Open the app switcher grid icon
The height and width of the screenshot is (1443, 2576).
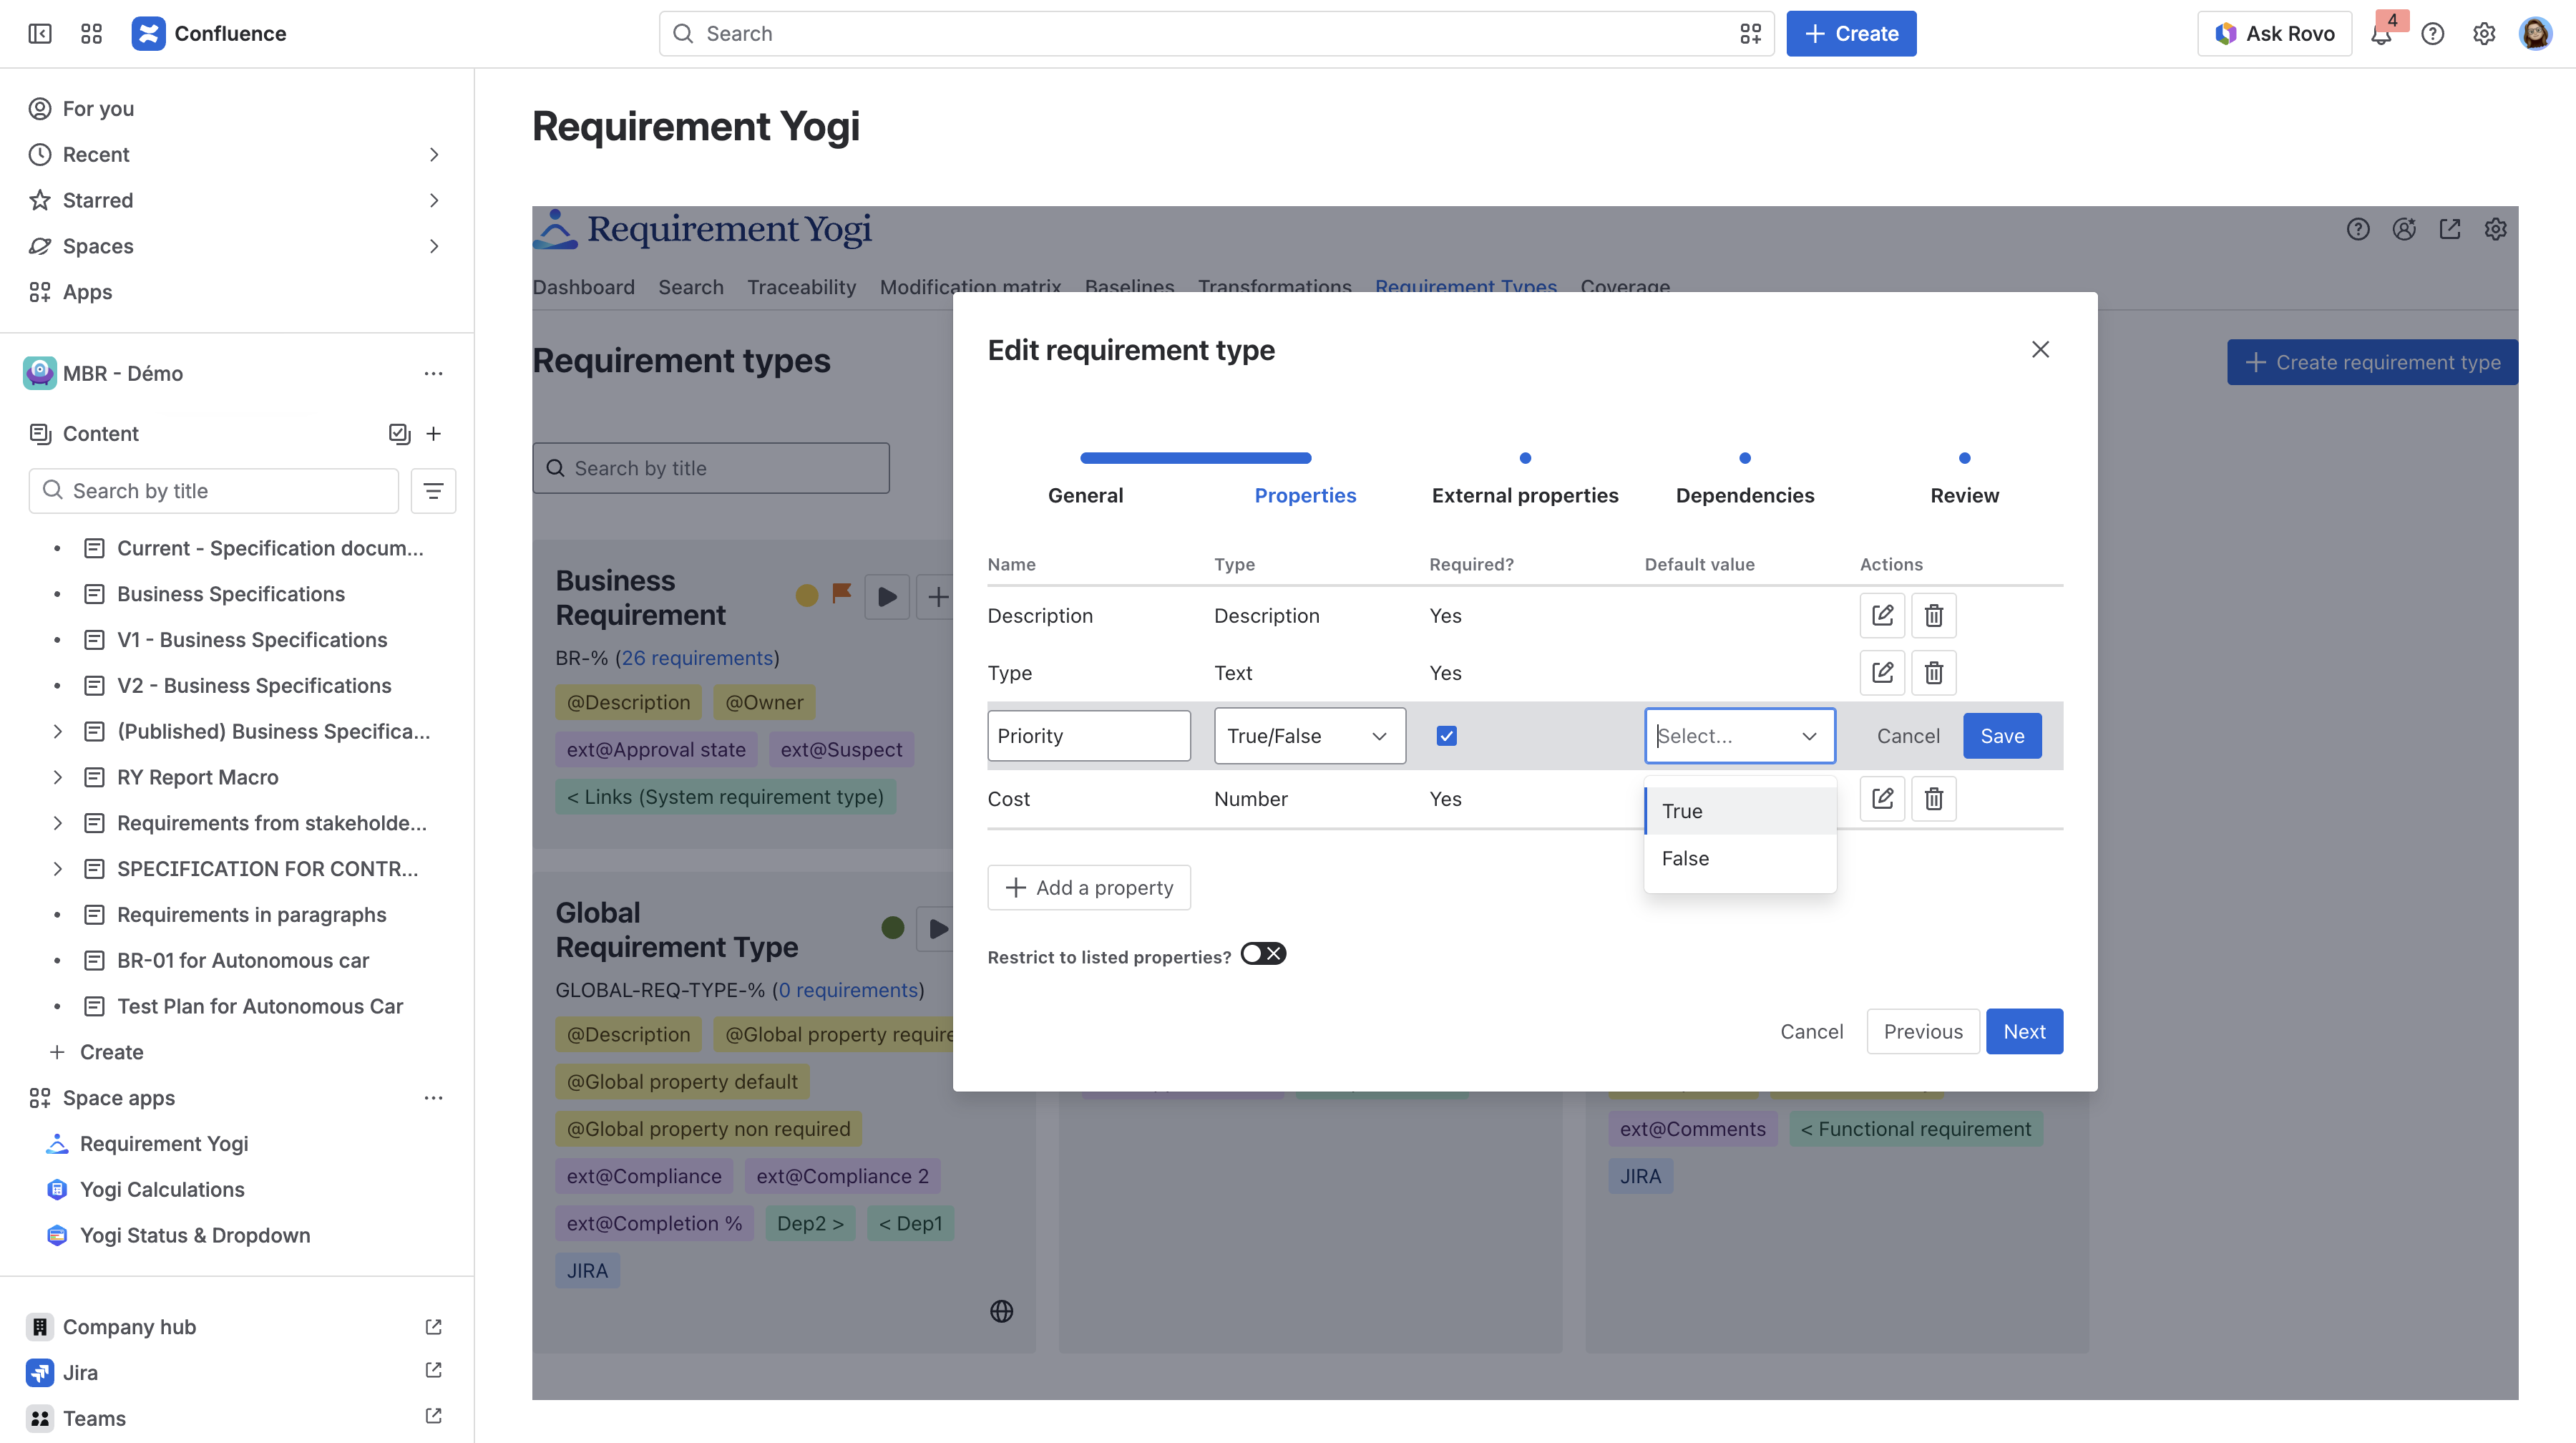pyautogui.click(x=91, y=33)
